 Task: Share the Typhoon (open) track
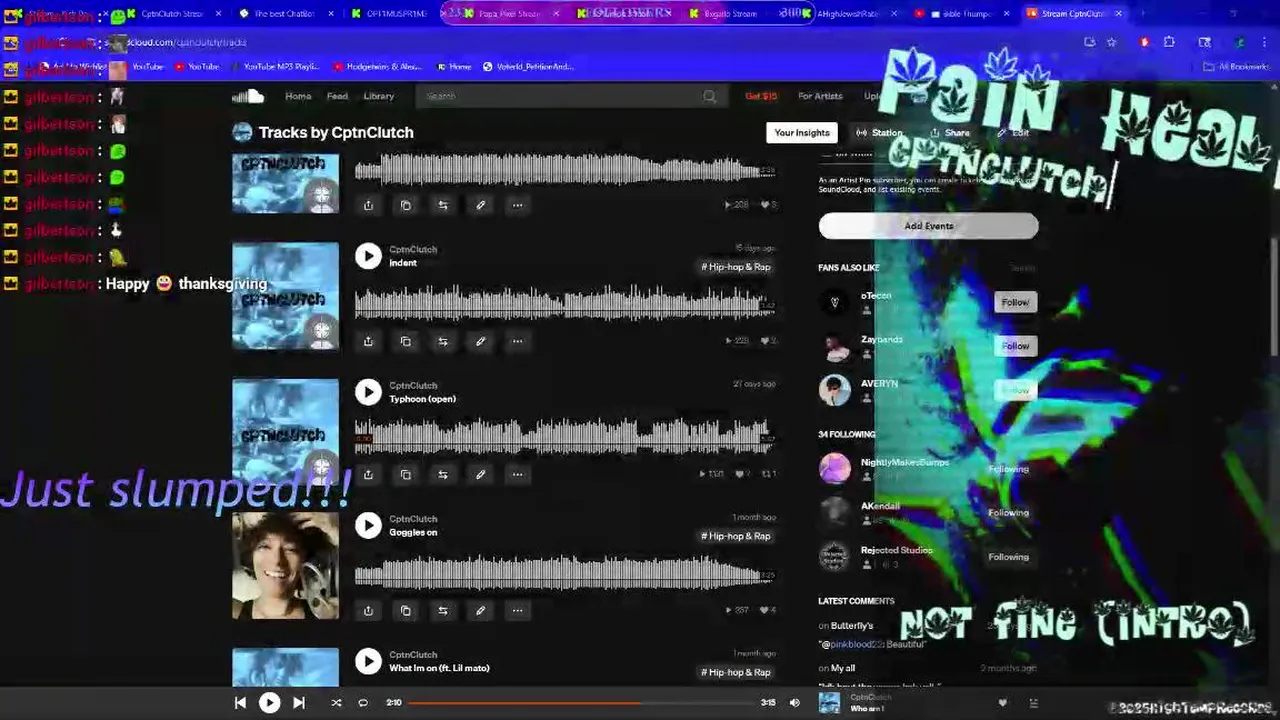coord(368,474)
